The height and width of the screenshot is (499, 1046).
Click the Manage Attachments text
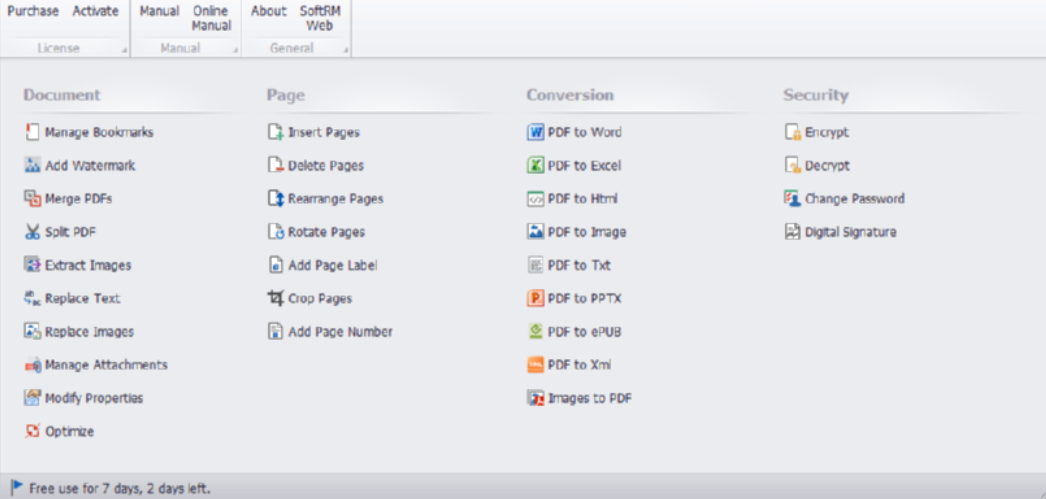pyautogui.click(x=106, y=365)
